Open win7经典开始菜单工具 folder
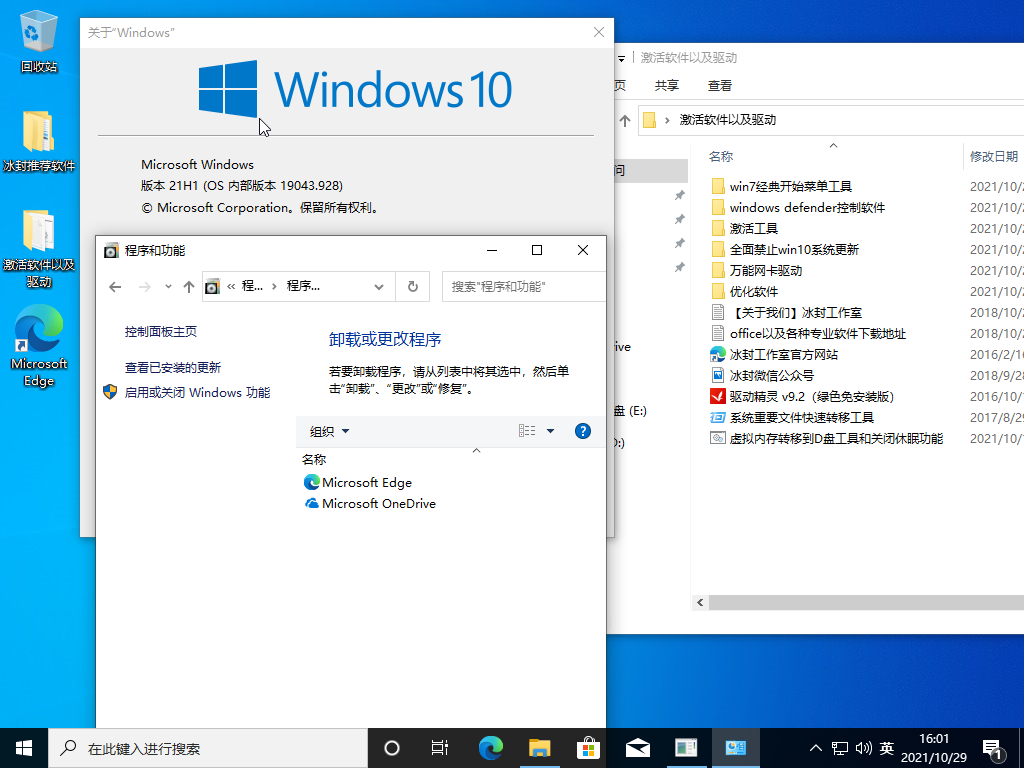 pos(782,187)
